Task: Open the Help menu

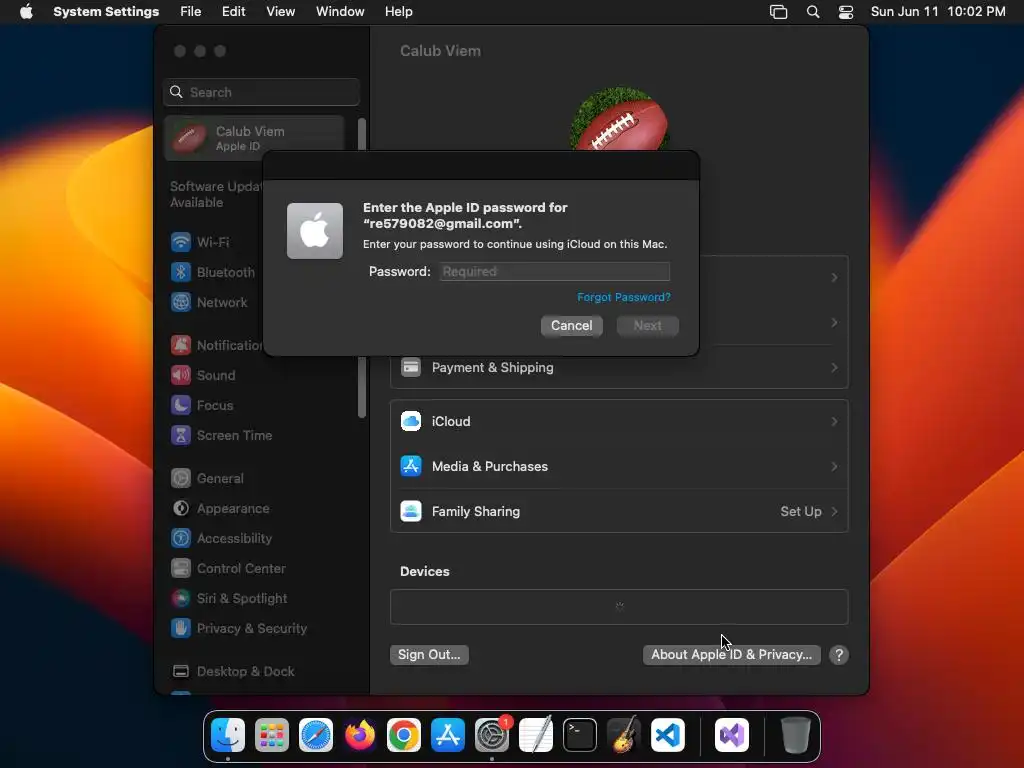Action: tap(398, 12)
